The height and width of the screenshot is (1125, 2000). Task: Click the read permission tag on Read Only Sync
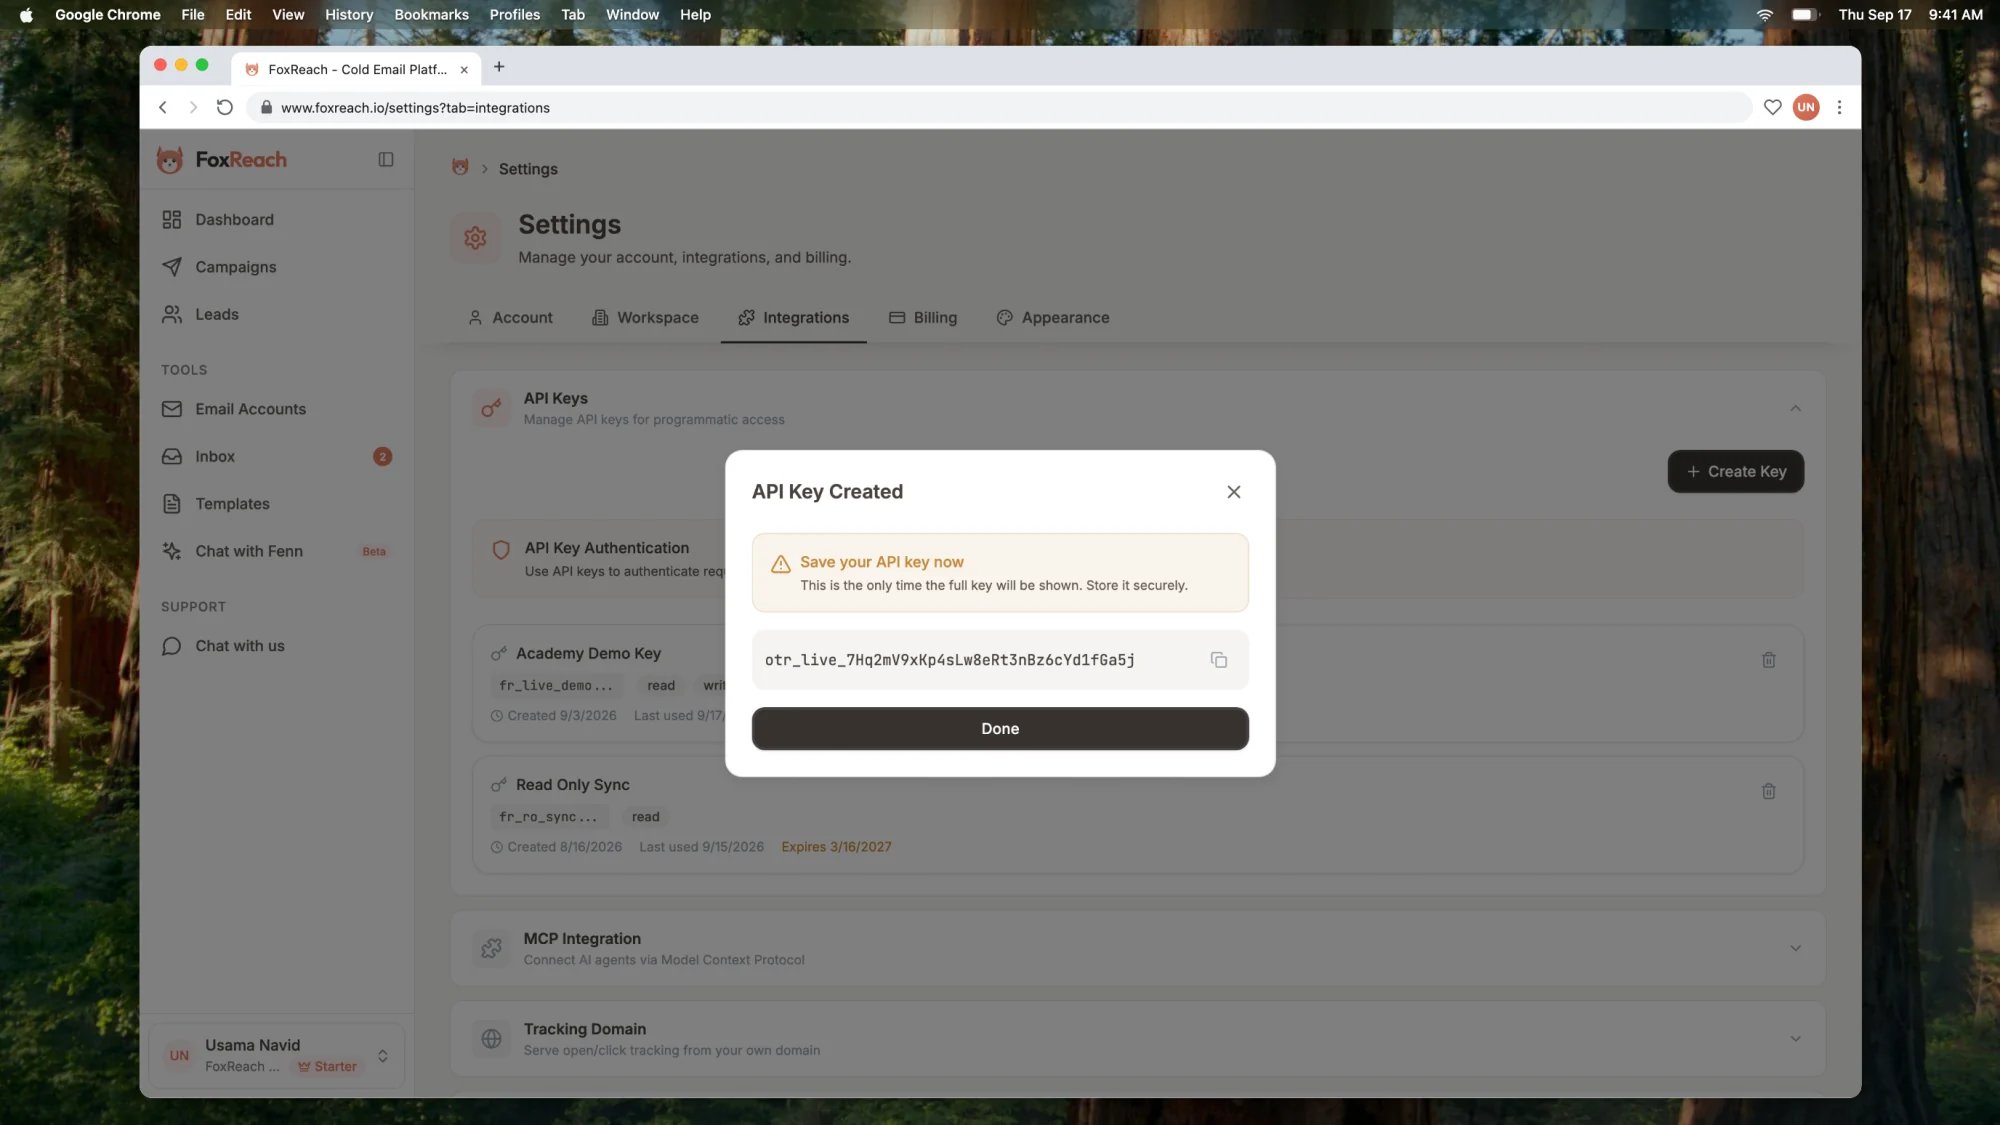(645, 817)
